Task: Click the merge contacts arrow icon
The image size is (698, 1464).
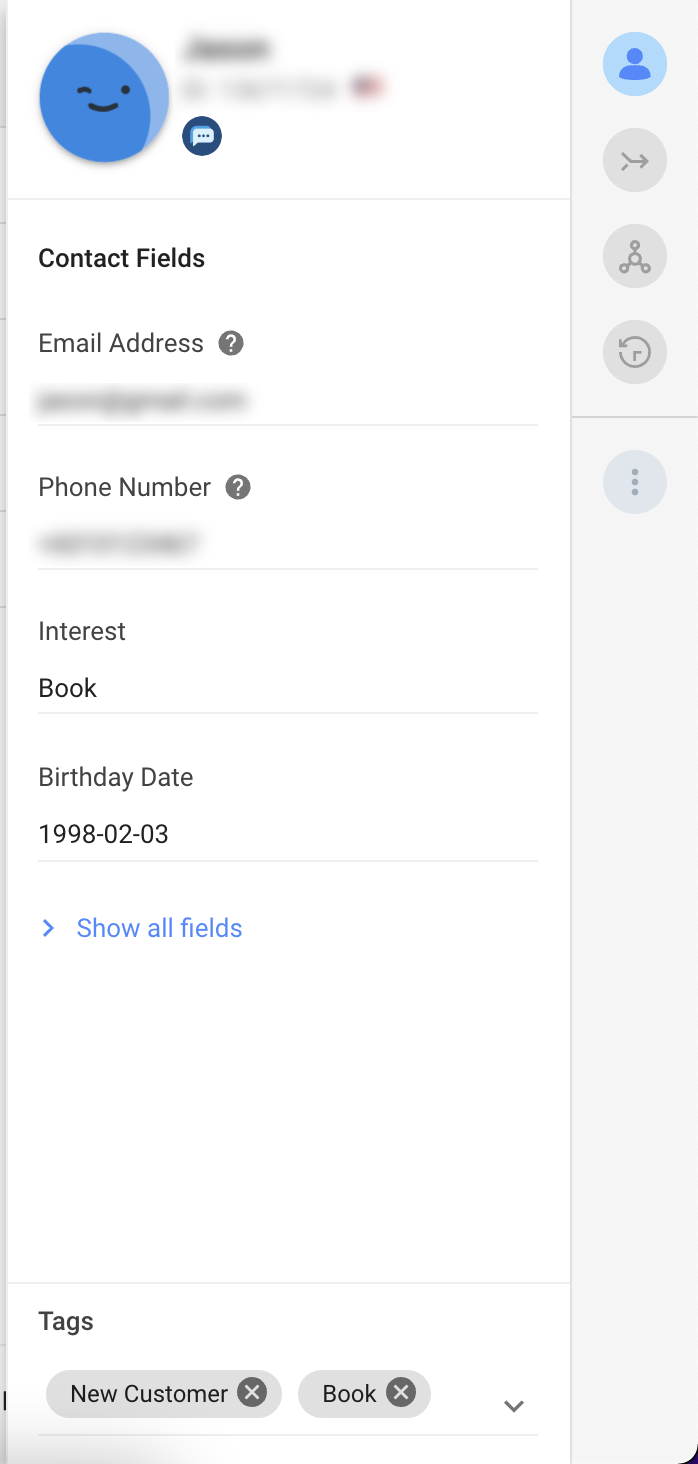Action: pyautogui.click(x=634, y=160)
